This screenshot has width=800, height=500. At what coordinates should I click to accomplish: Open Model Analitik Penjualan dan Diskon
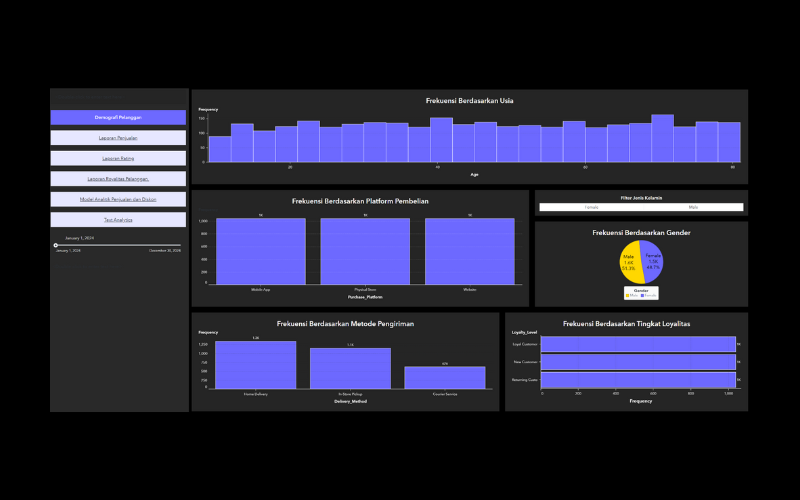(x=118, y=199)
